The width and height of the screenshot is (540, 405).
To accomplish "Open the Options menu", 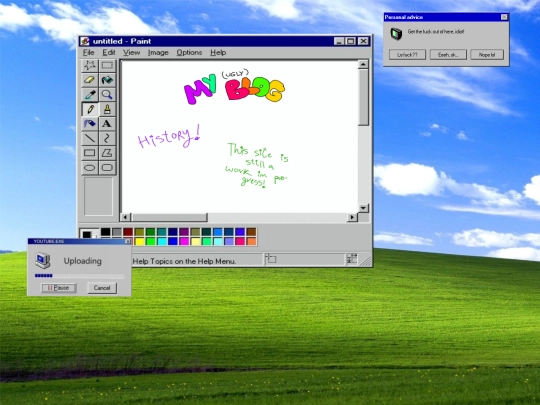I will coord(189,52).
